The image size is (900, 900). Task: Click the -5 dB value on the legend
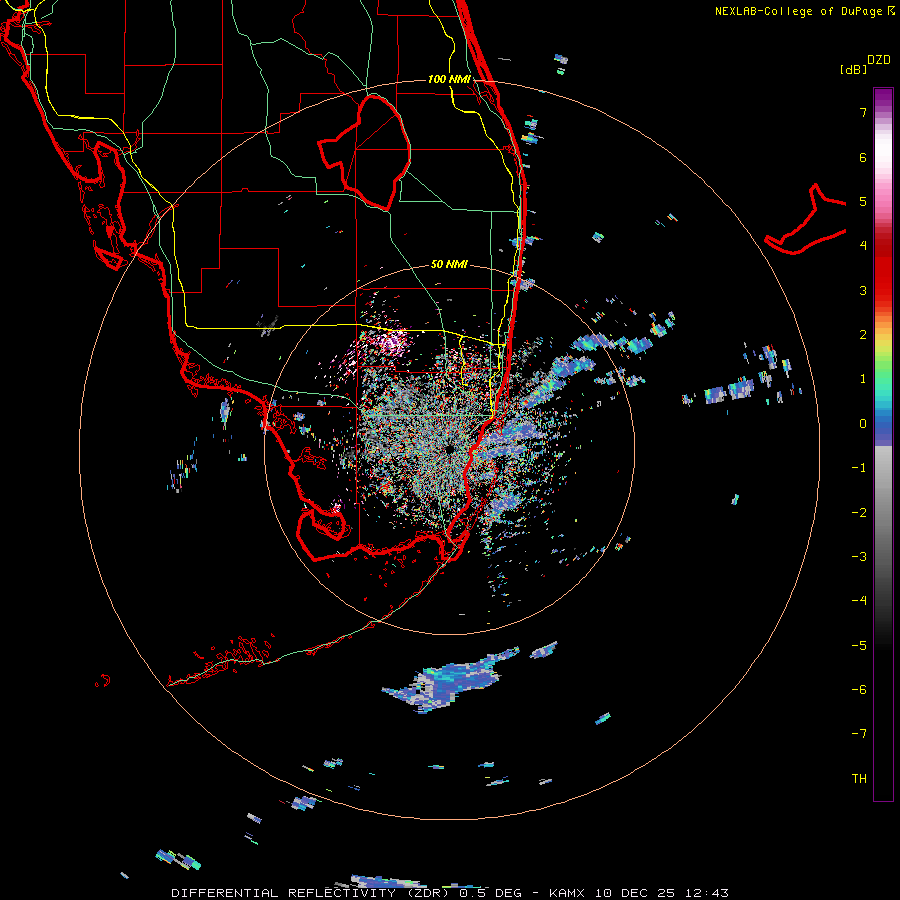click(x=859, y=645)
